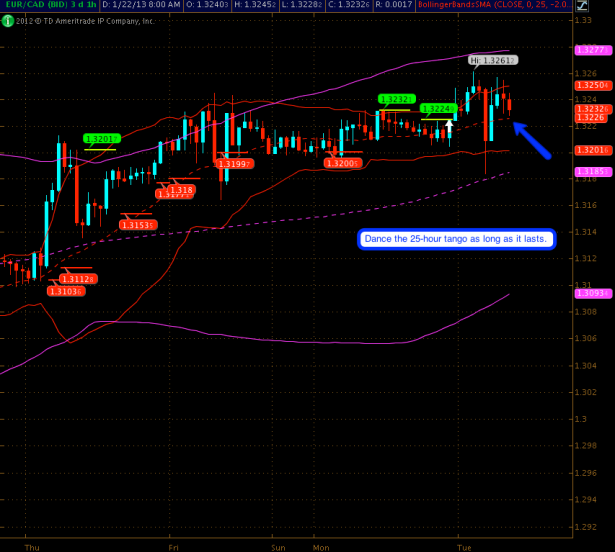
Task: Click the white up arrow signal marker
Action: (x=449, y=128)
